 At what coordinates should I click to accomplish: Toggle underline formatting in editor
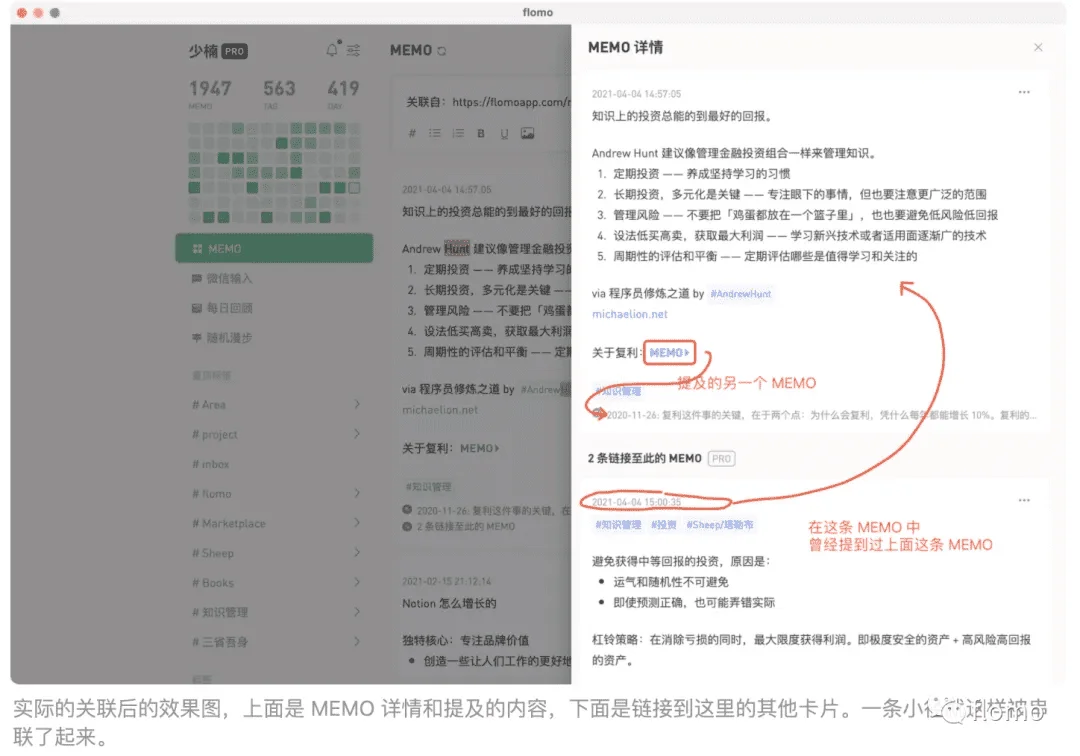[504, 133]
